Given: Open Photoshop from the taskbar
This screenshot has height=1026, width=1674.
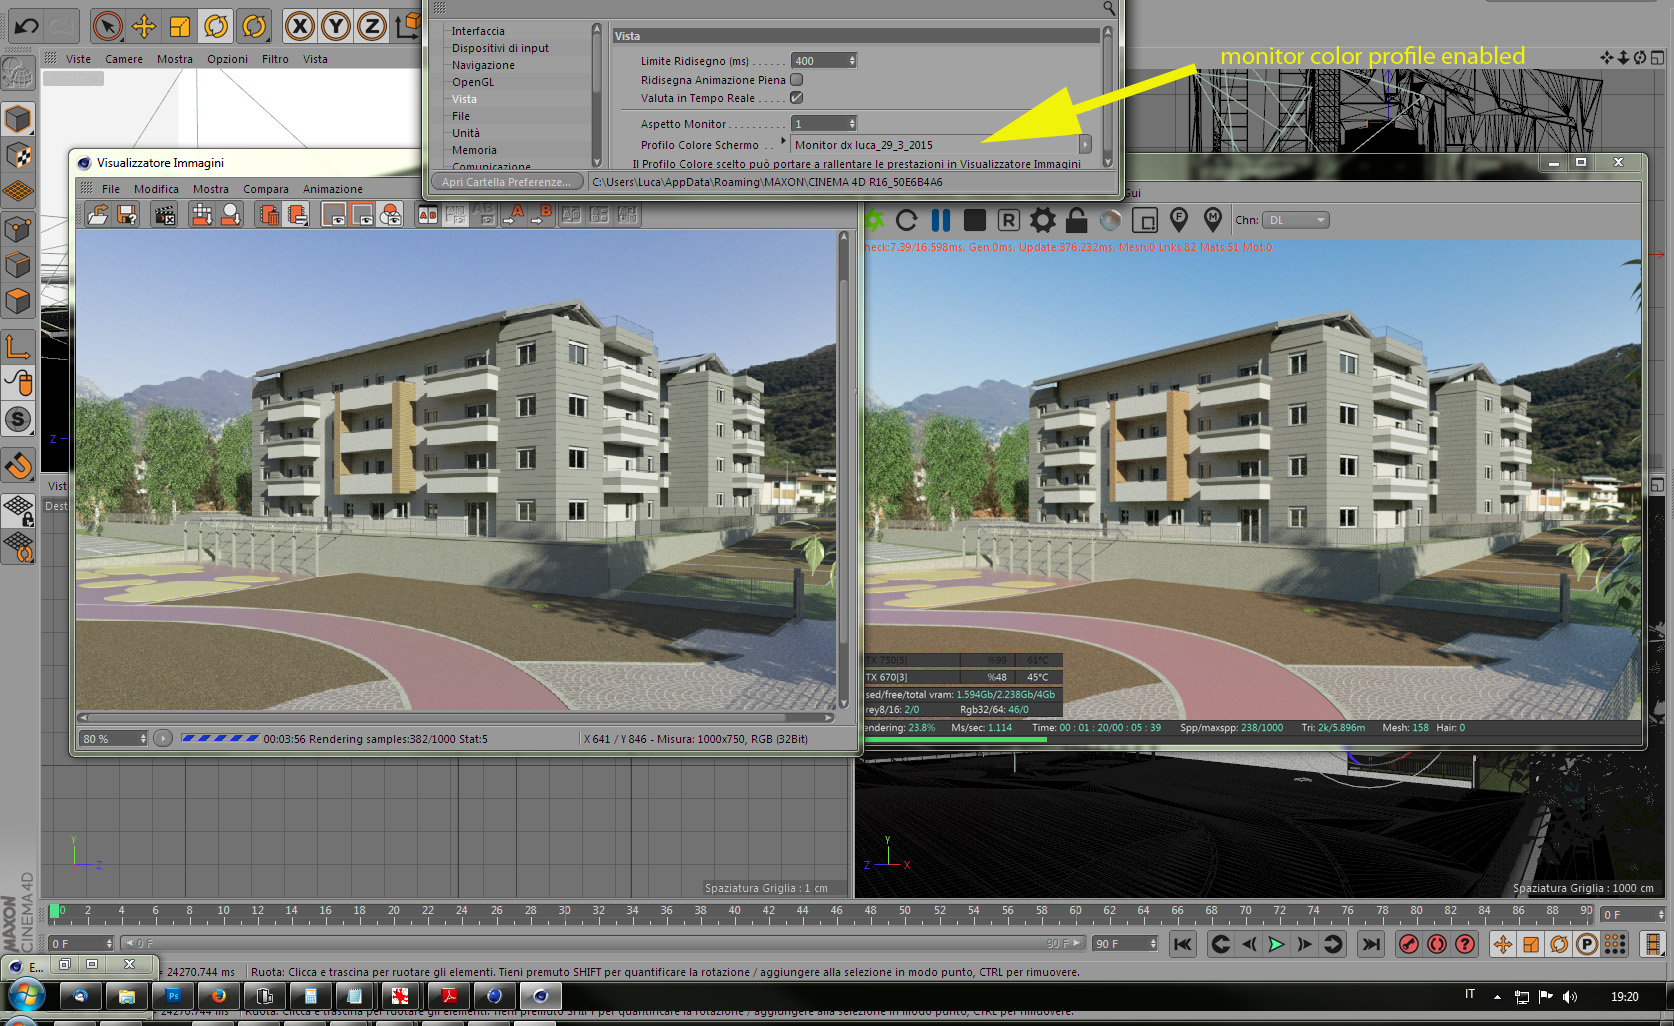Looking at the screenshot, I should pyautogui.click(x=173, y=996).
